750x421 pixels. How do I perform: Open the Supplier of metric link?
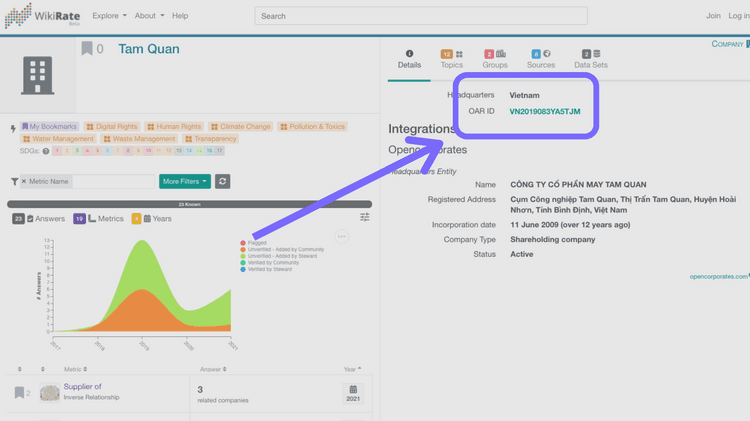pos(83,387)
